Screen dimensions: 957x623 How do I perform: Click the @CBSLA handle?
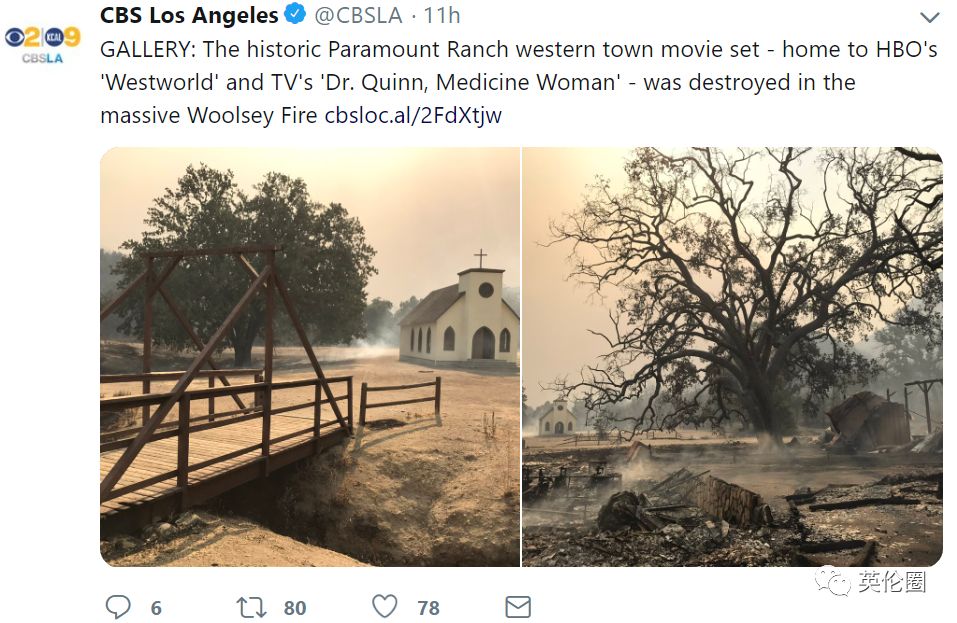358,15
